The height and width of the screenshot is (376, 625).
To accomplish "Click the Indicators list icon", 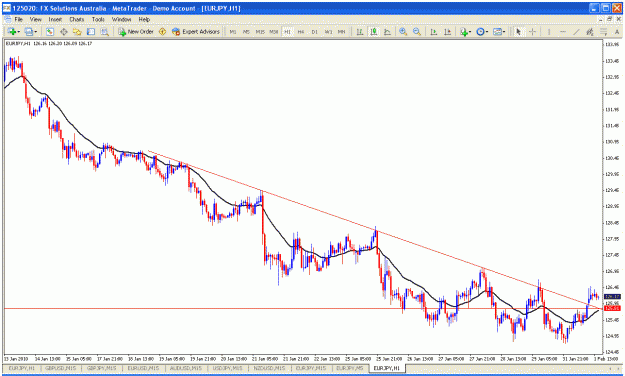I will point(464,31).
